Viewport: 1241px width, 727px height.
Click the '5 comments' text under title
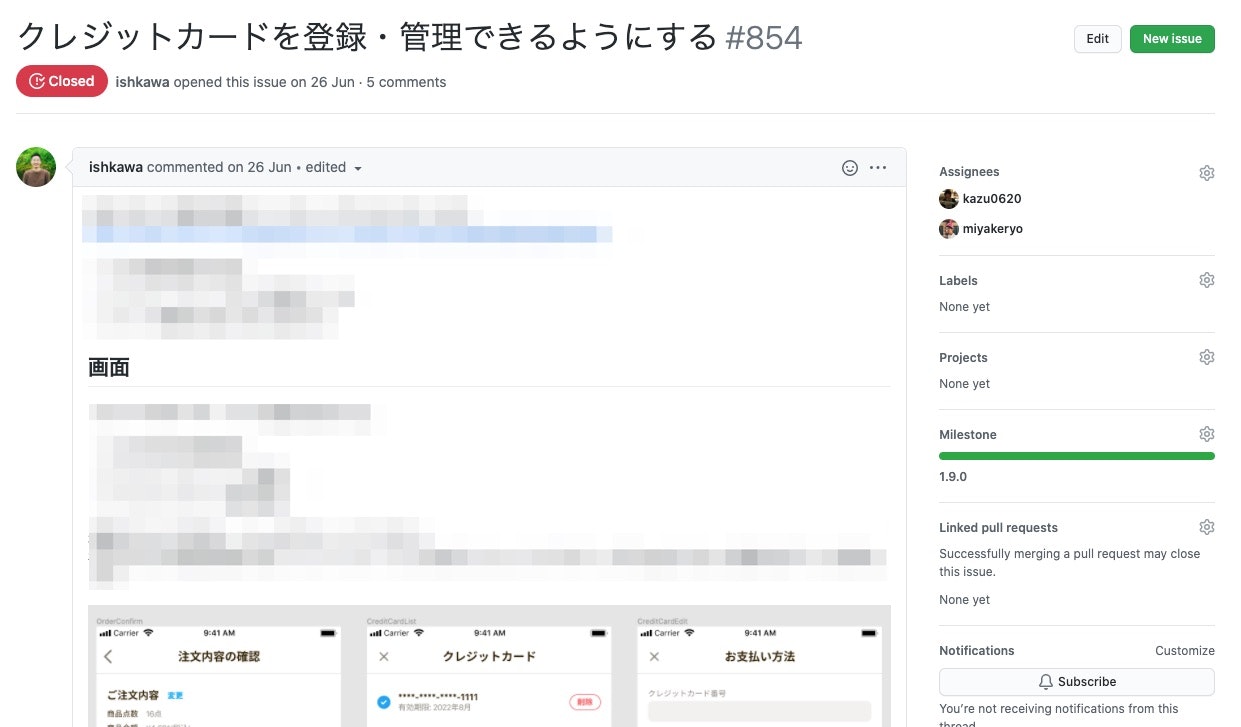point(406,82)
